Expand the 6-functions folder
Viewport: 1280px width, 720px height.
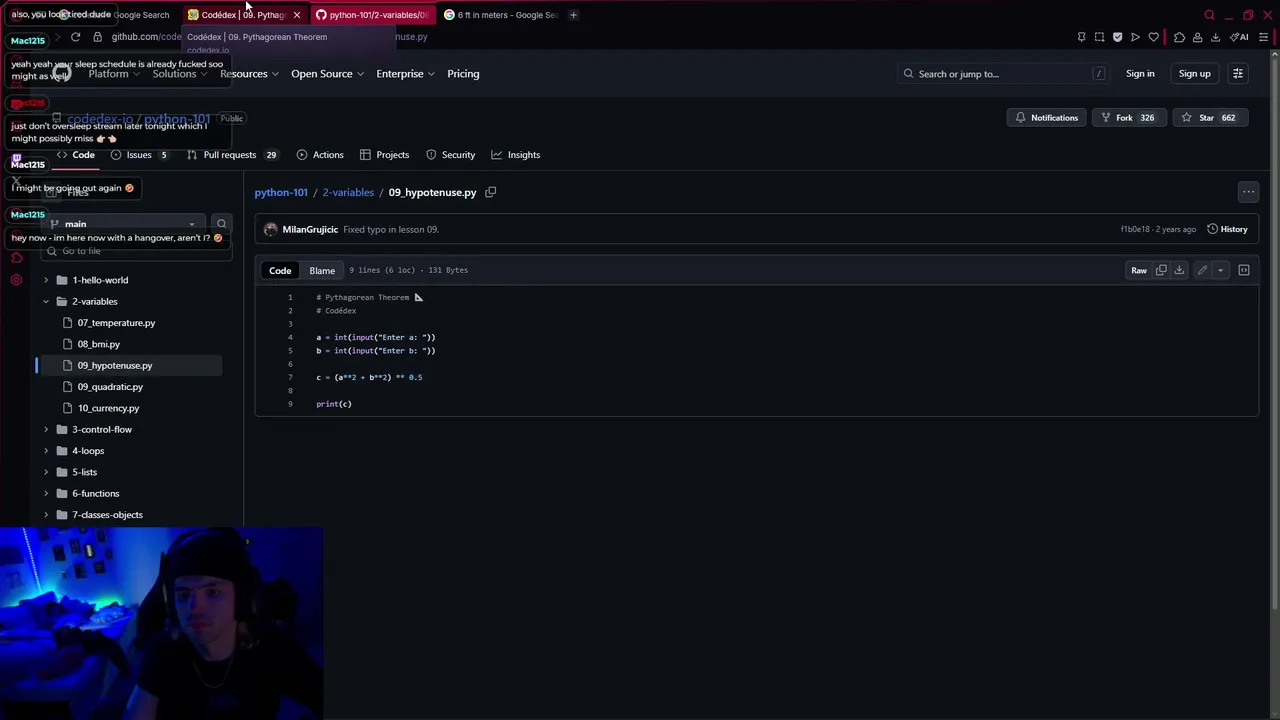[46, 493]
